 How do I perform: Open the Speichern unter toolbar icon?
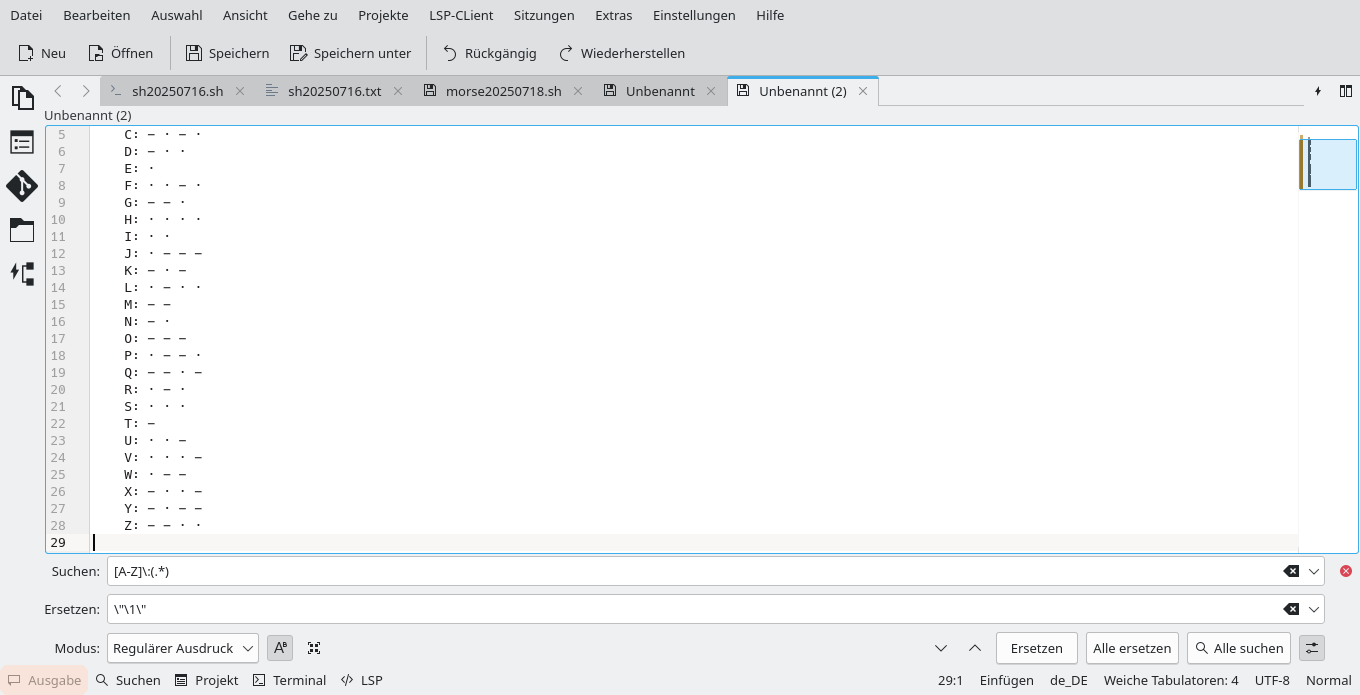(350, 53)
